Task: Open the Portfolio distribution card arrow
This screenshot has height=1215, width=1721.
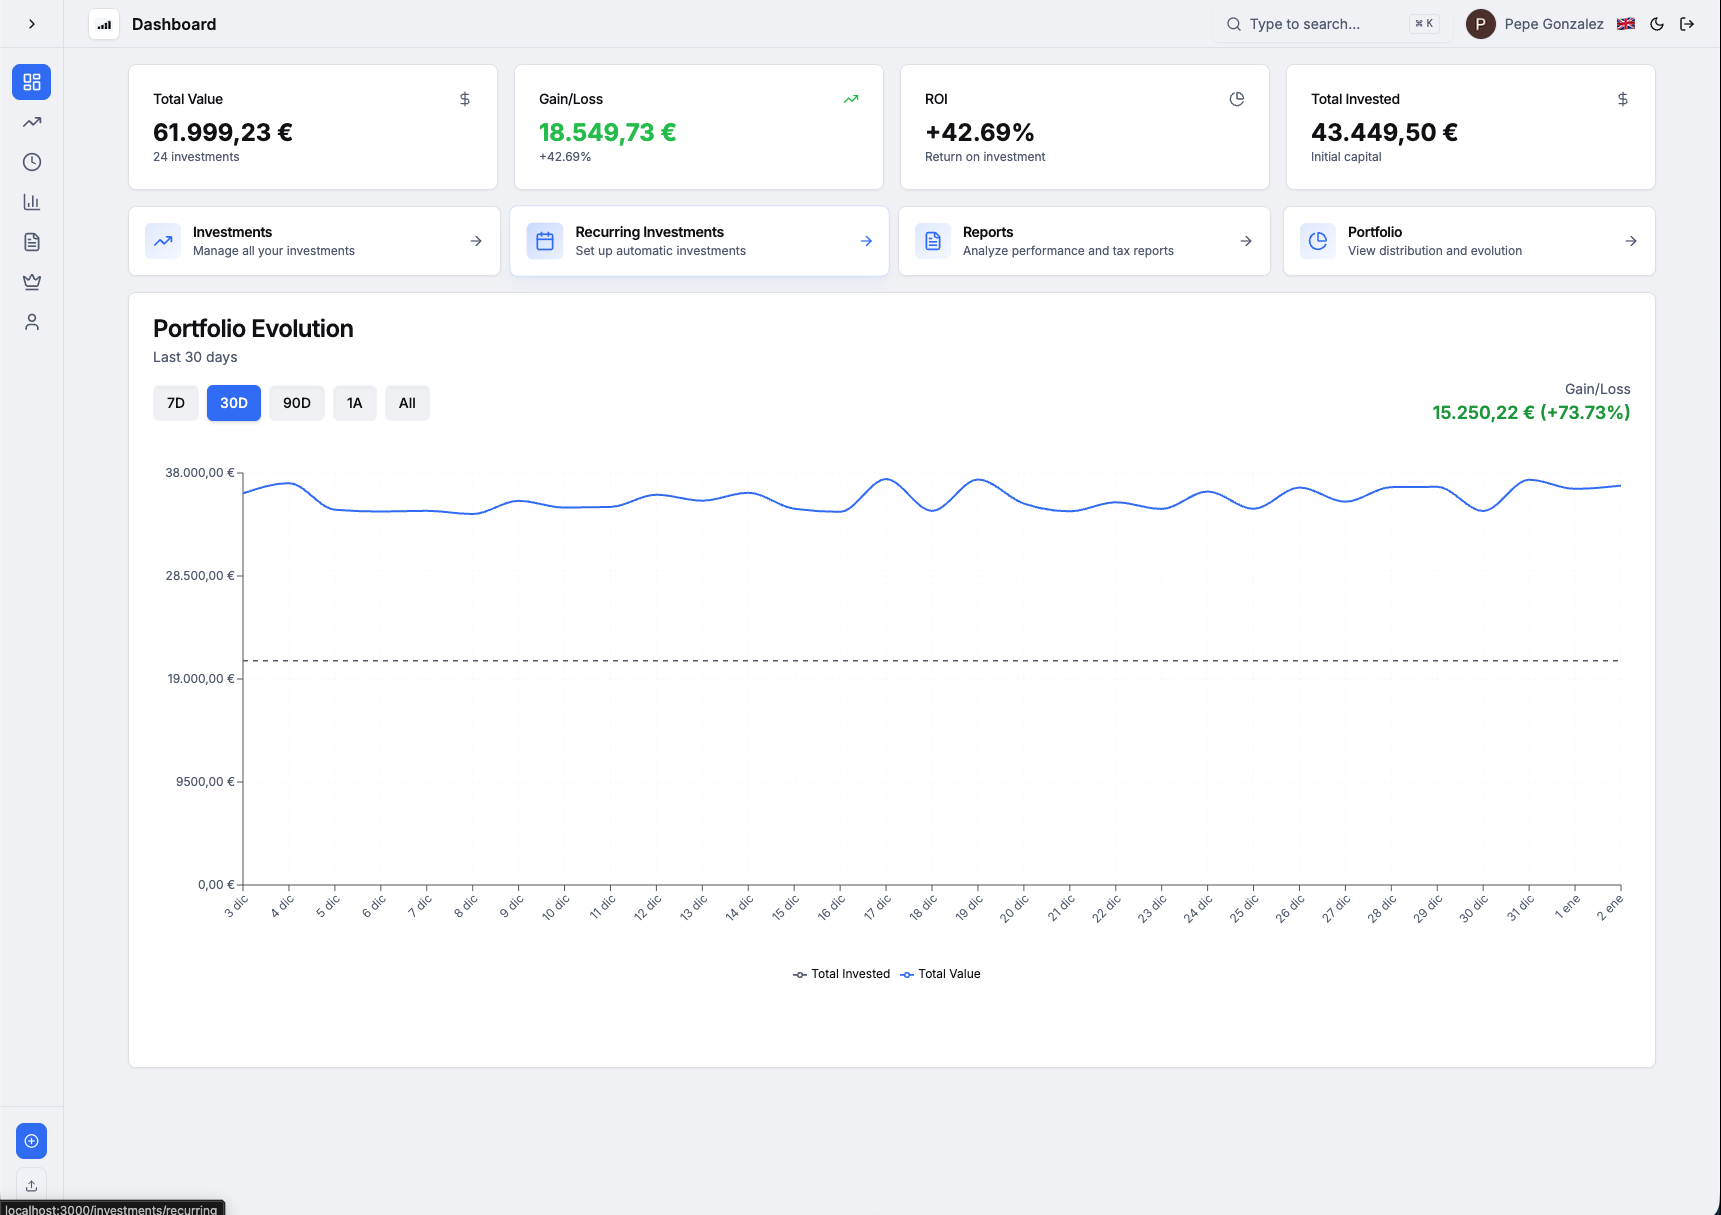Action: click(1631, 241)
